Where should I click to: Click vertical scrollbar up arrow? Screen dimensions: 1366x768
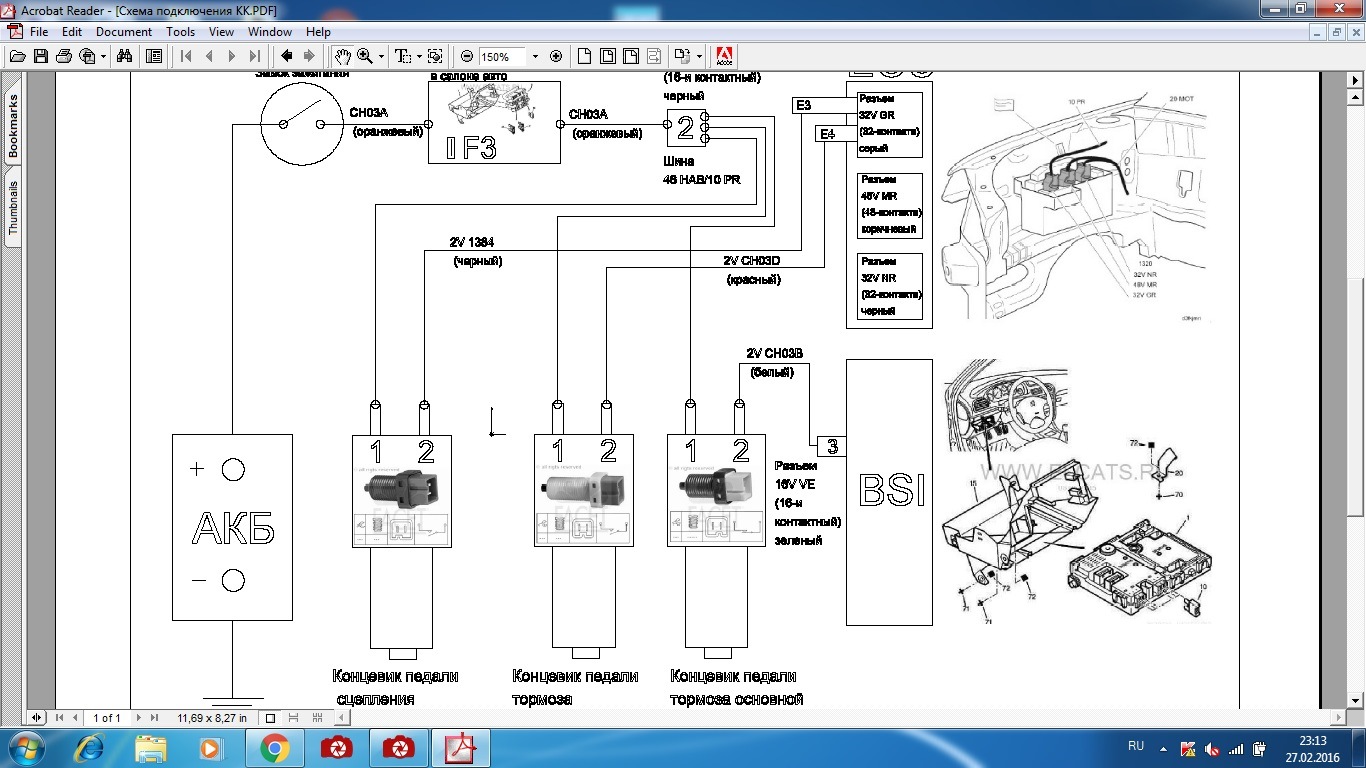(x=1357, y=97)
